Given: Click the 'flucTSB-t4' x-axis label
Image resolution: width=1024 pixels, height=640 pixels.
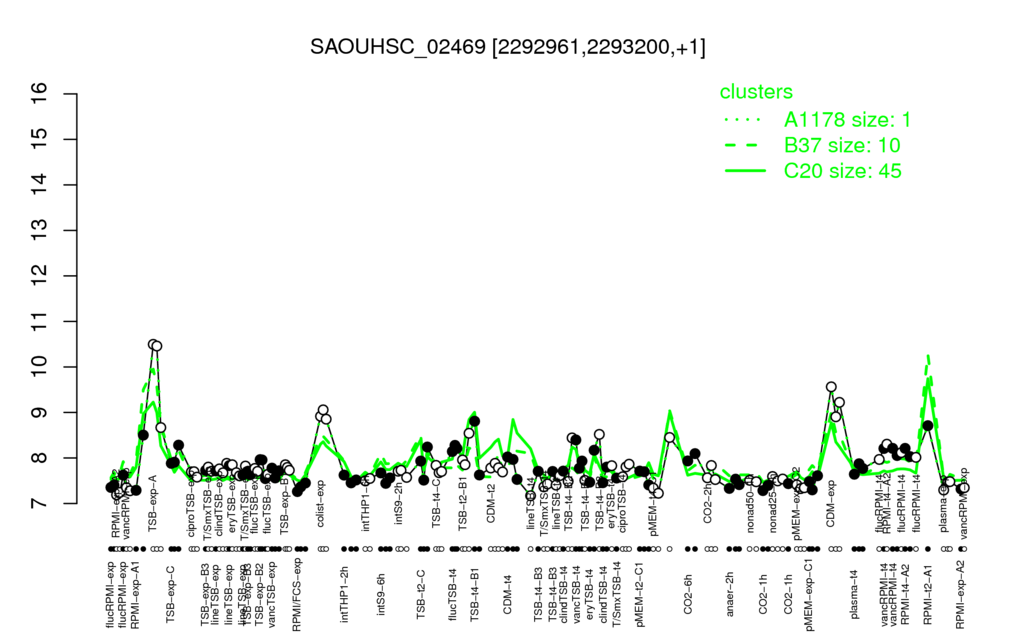Looking at the screenshot, I should tap(454, 594).
